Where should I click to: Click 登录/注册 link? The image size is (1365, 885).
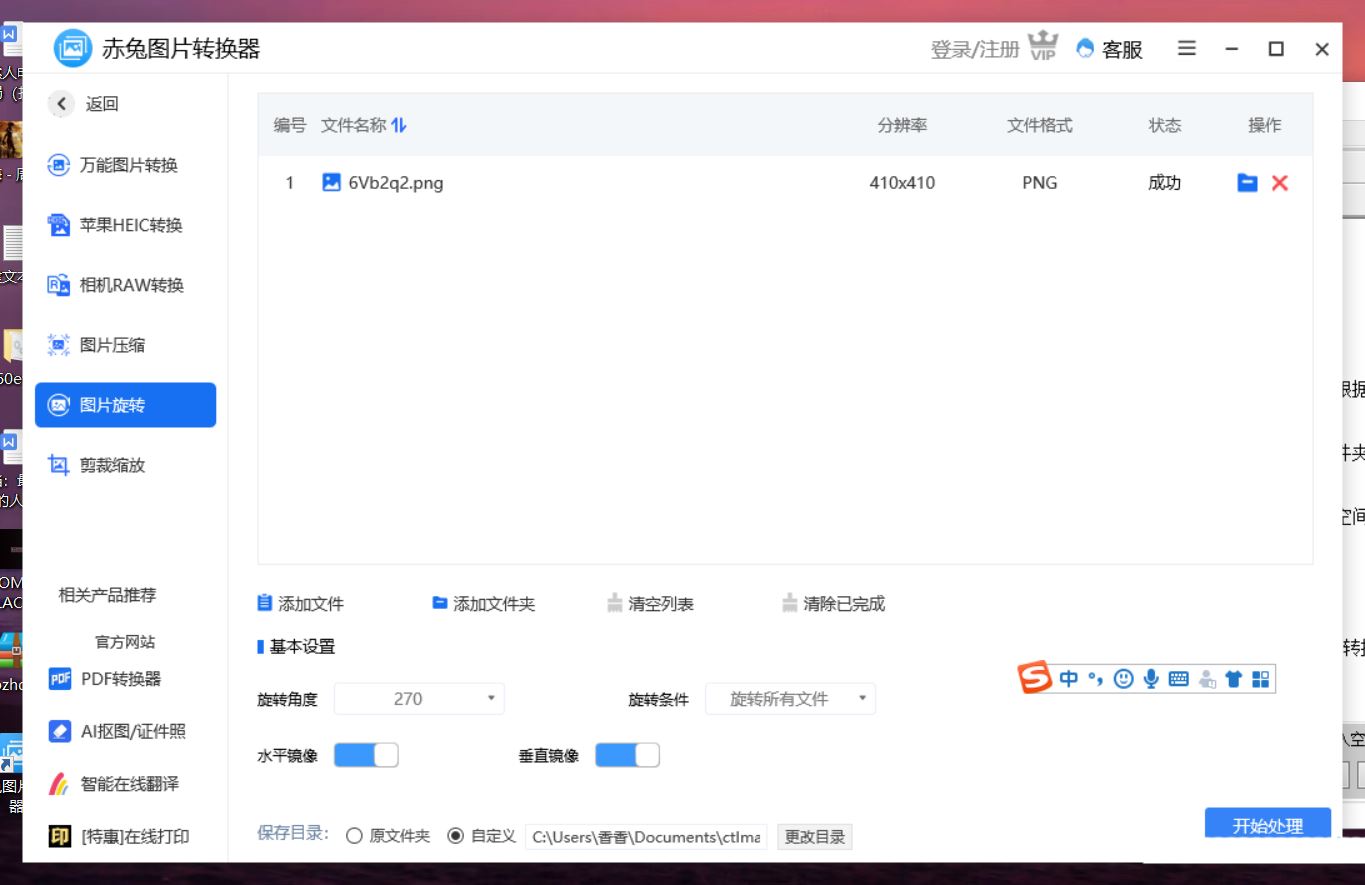[975, 50]
